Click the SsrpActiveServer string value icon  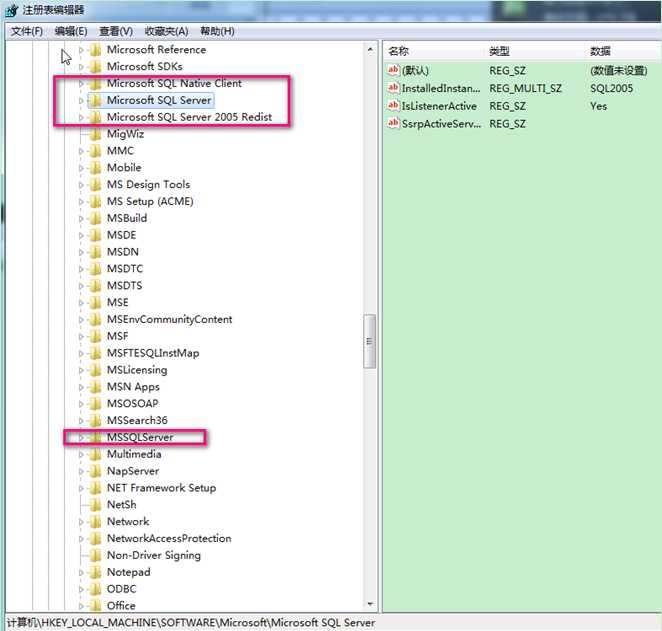393,123
